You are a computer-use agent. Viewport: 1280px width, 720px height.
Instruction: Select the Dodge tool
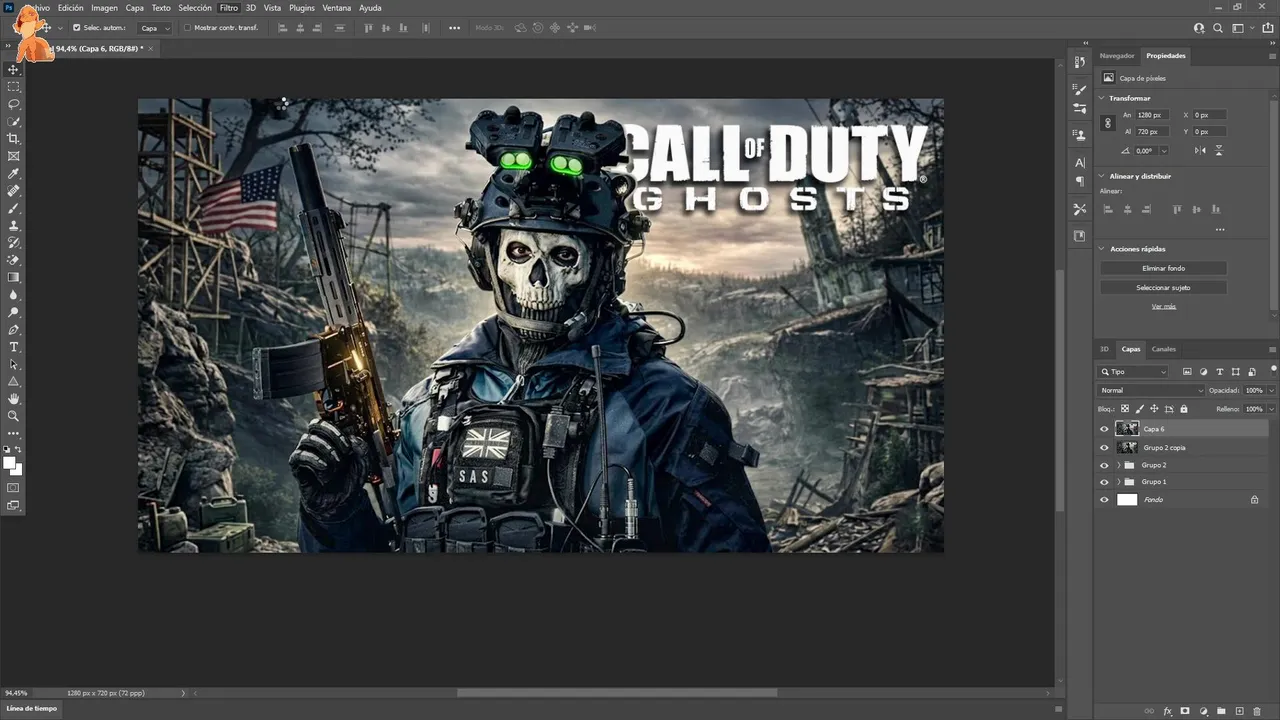(x=14, y=312)
